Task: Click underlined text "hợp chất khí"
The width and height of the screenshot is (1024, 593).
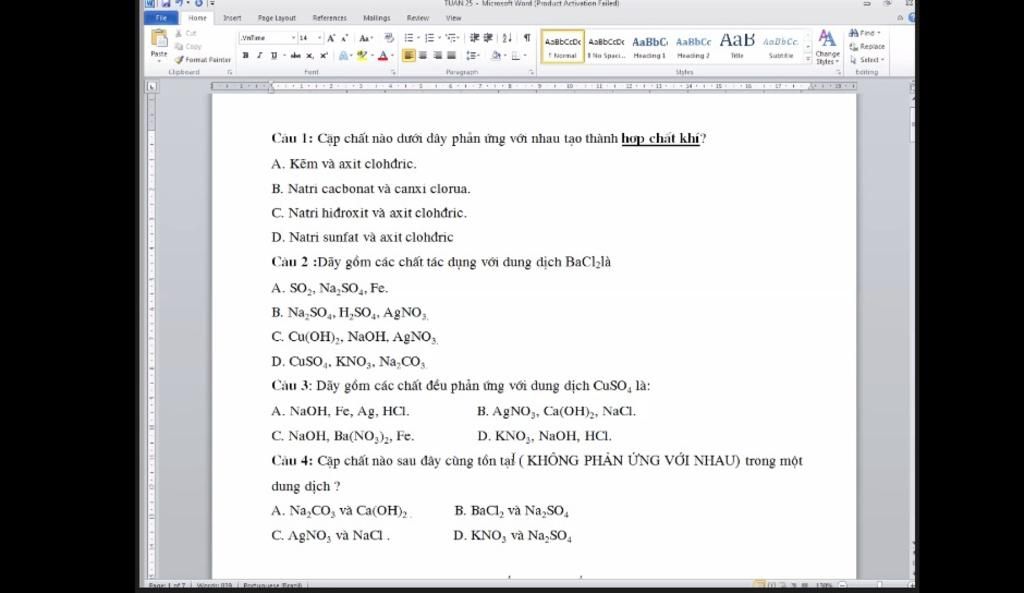Action: [660, 138]
